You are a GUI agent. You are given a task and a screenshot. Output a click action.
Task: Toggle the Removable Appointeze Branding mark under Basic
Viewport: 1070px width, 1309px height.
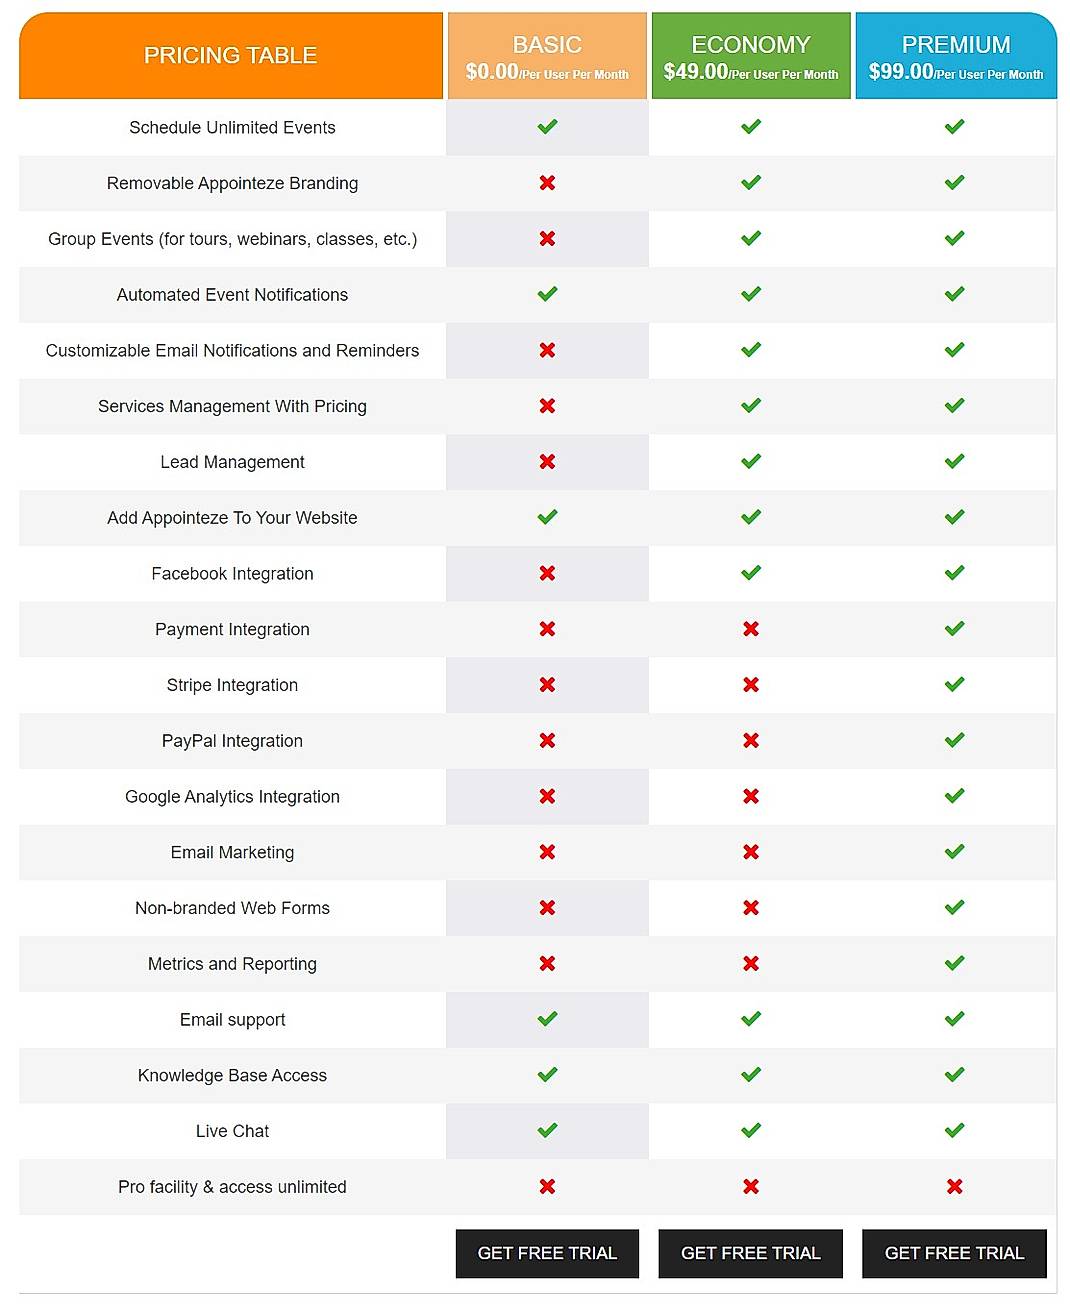(x=546, y=183)
